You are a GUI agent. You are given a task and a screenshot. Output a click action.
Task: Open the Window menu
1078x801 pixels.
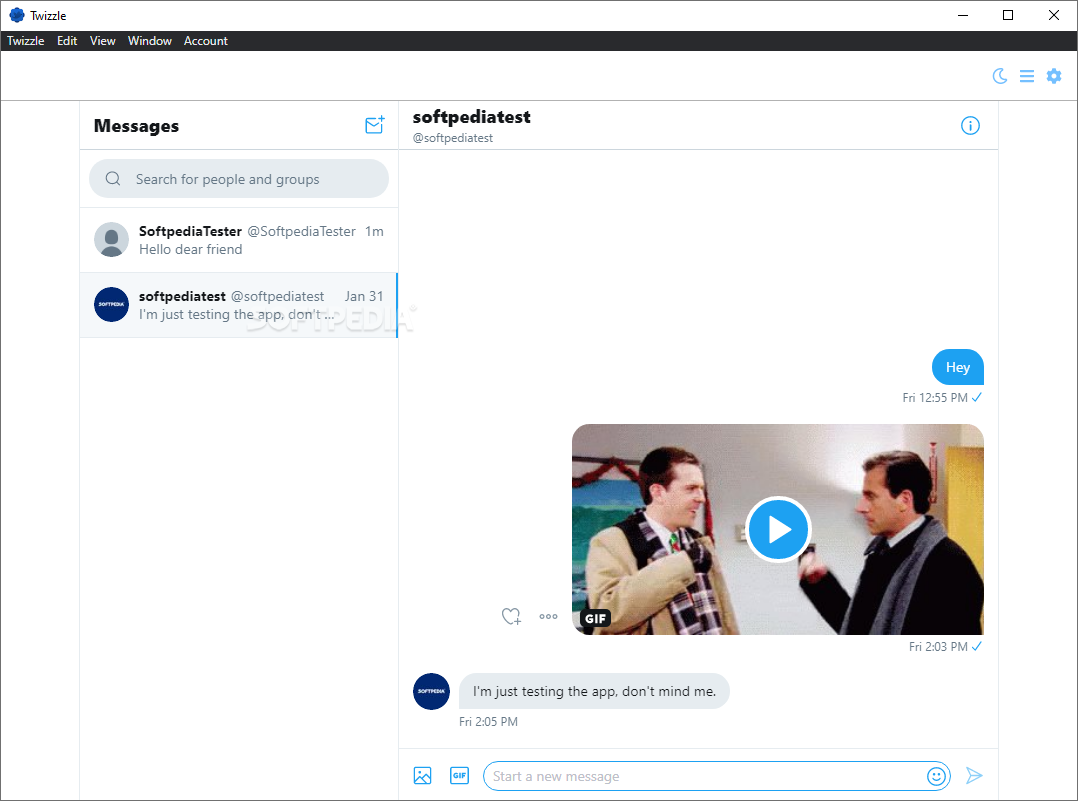[x=150, y=41]
